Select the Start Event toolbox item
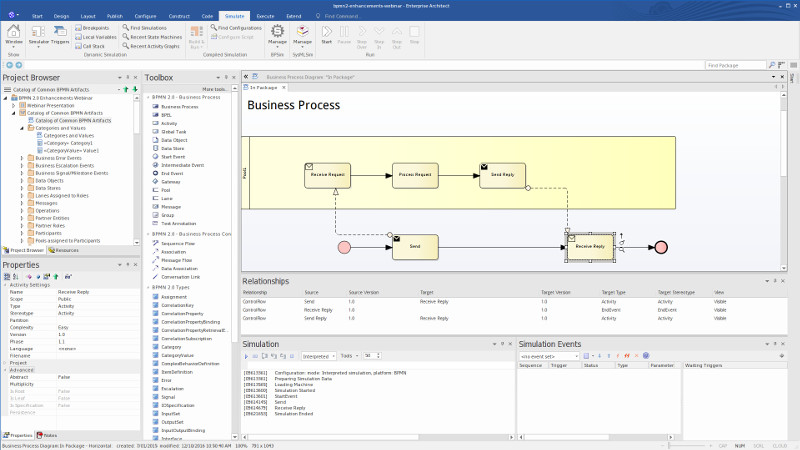 [x=173, y=157]
